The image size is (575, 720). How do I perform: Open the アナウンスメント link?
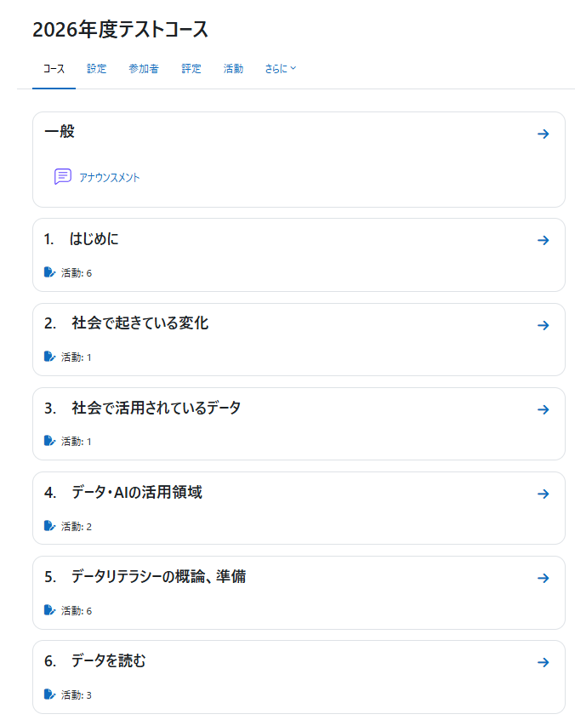(109, 177)
